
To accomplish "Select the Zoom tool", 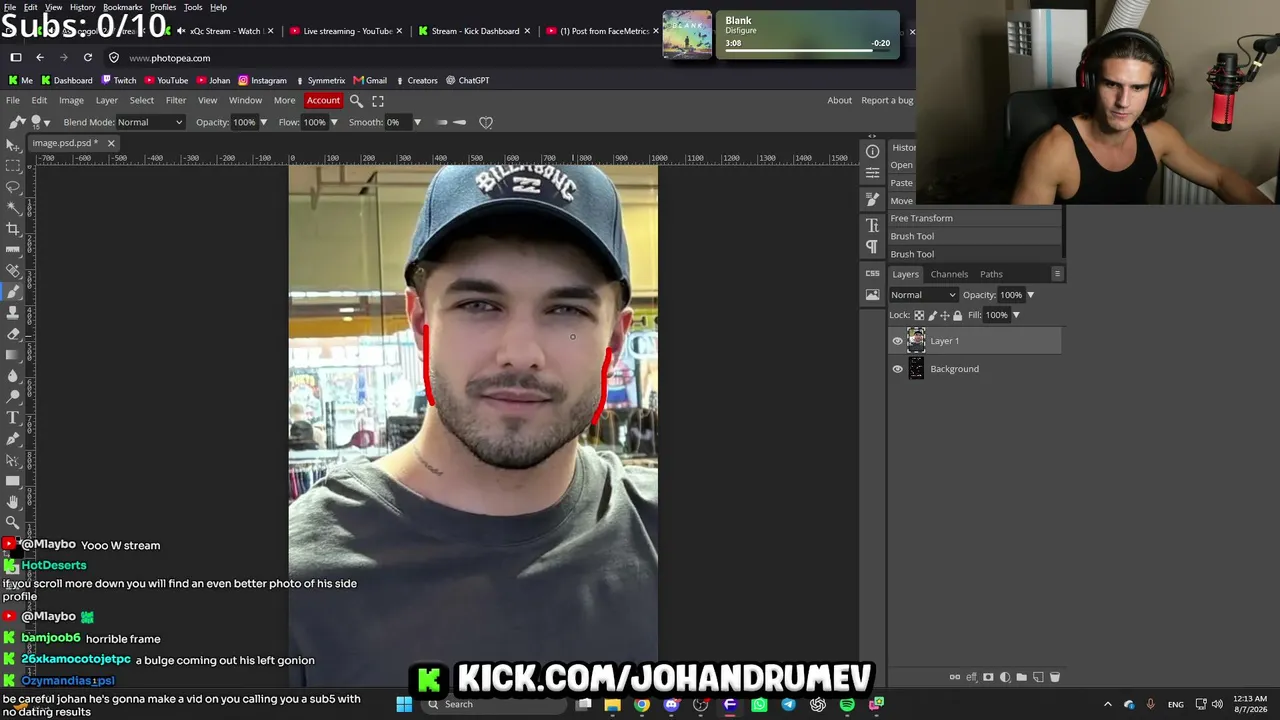I will [x=13, y=522].
